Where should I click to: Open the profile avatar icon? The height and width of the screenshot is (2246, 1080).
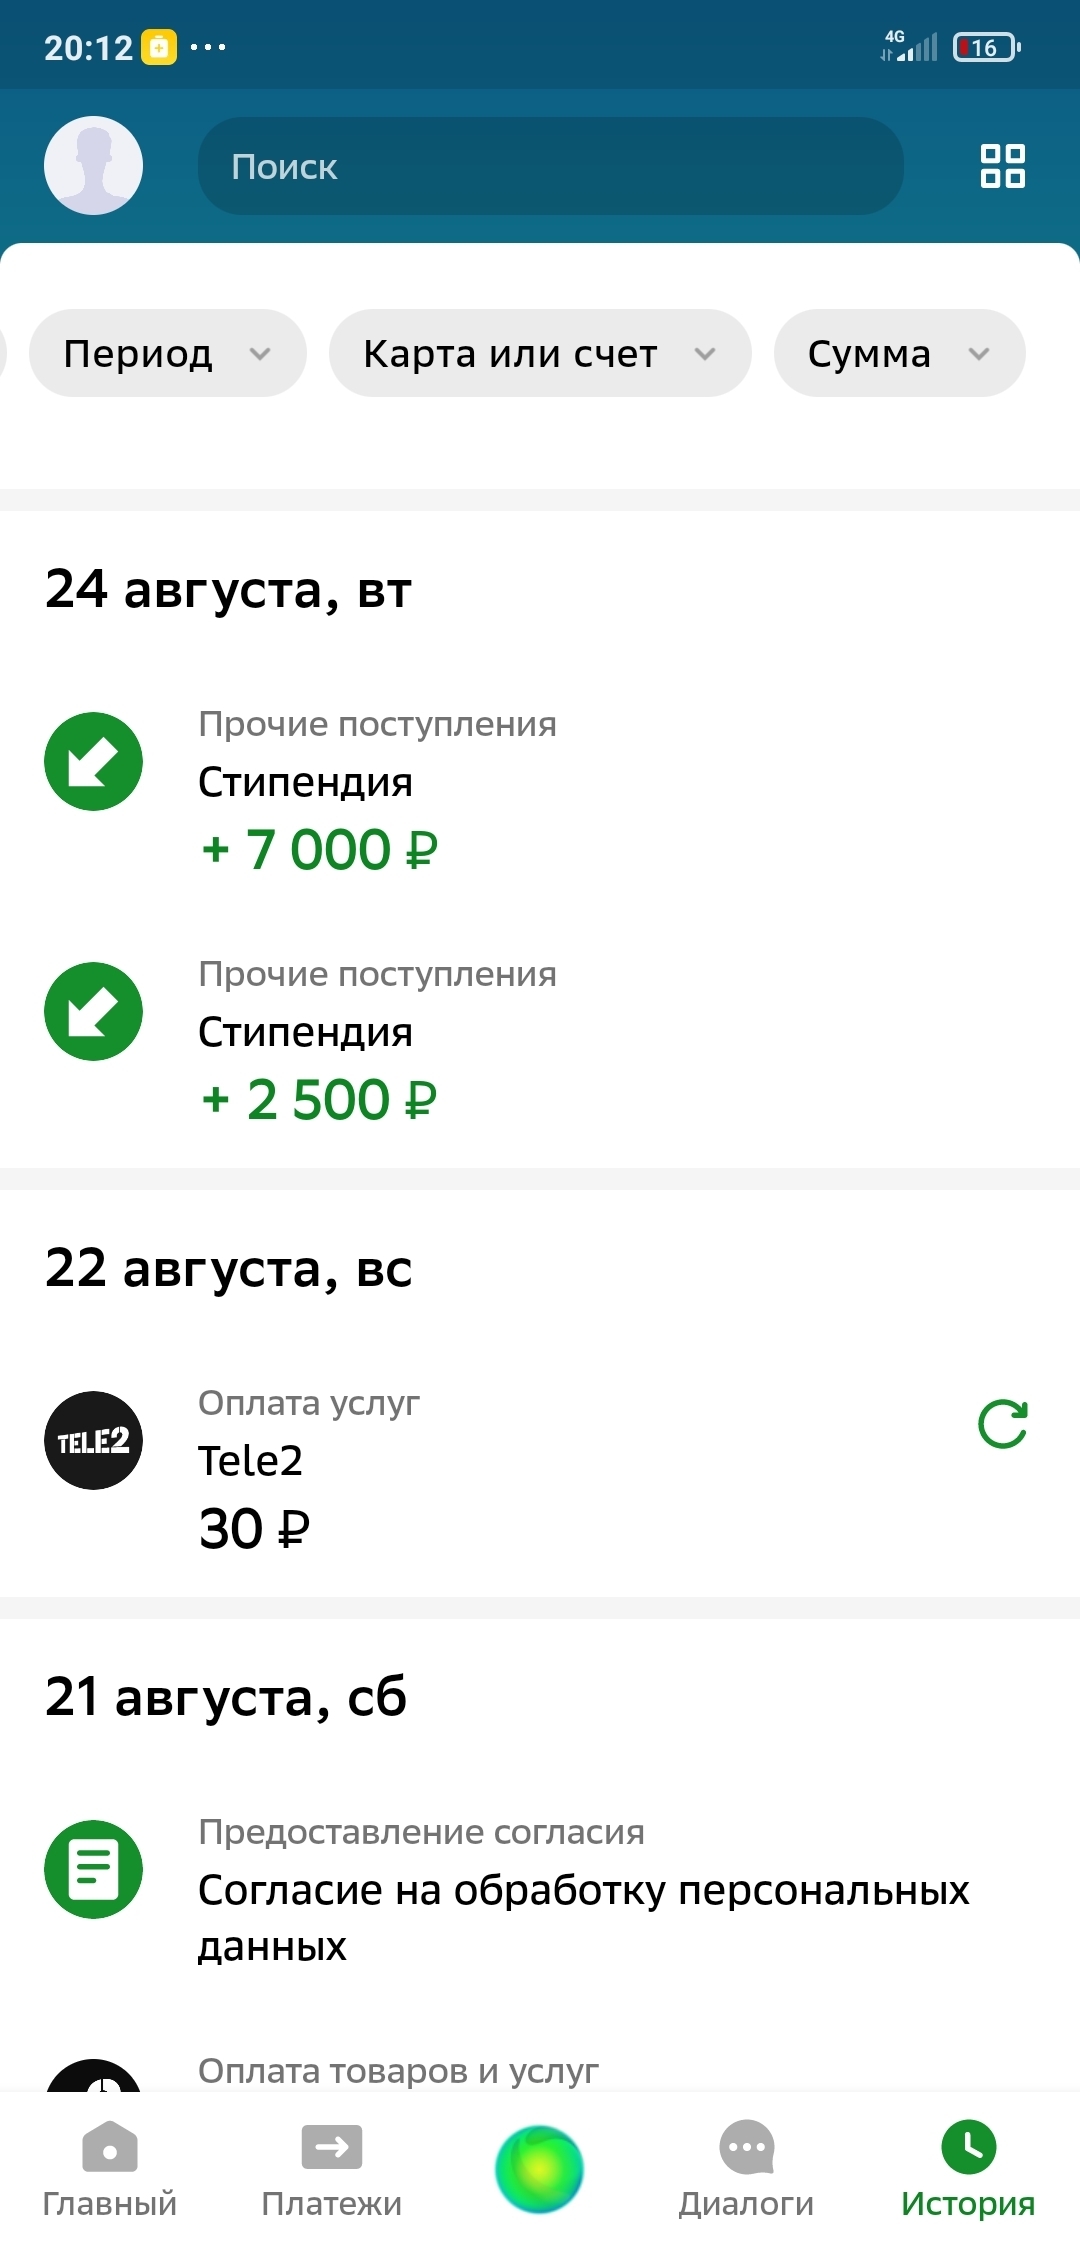coord(93,165)
